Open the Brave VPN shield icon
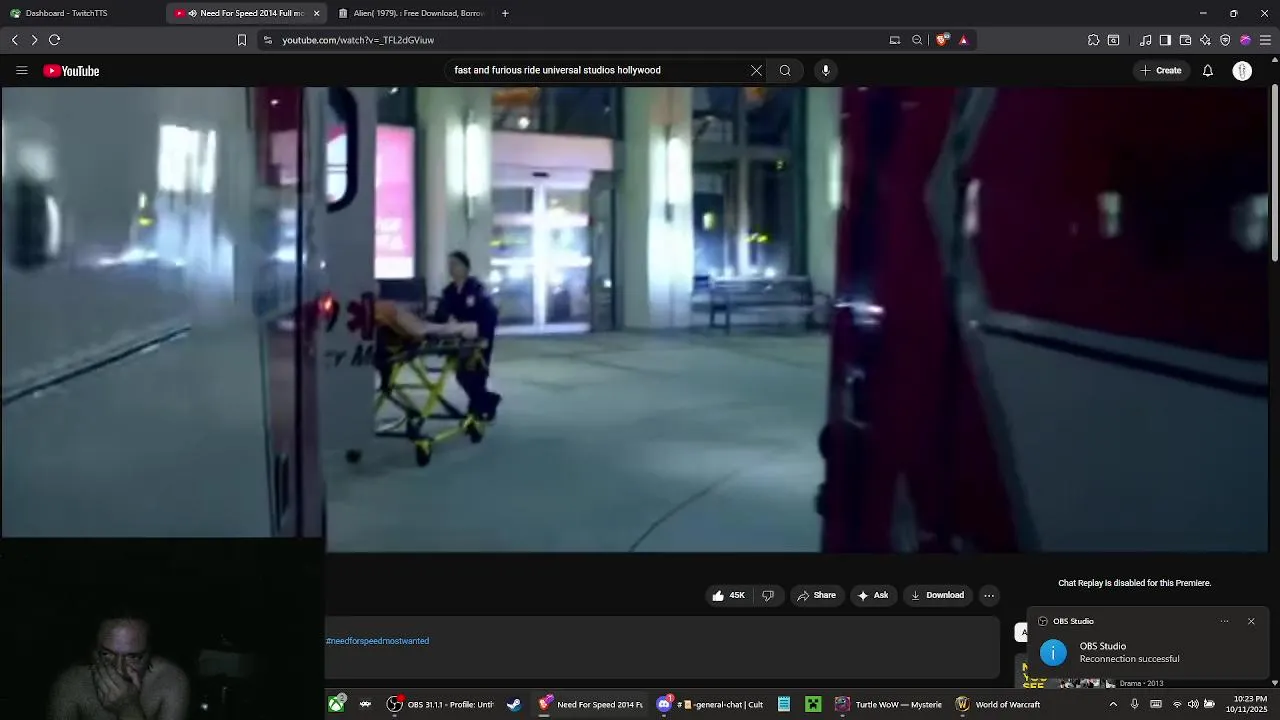Viewport: 1280px width, 720px height. [1225, 40]
